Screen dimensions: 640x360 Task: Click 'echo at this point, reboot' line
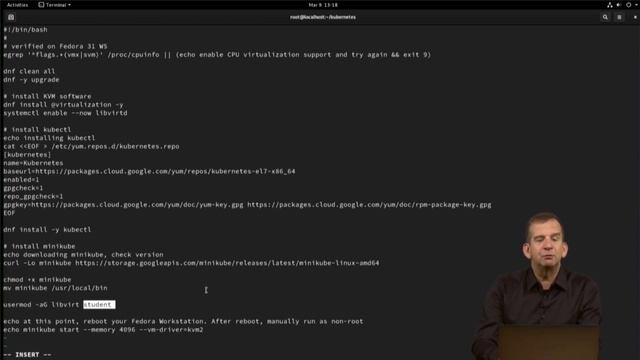coord(183,321)
